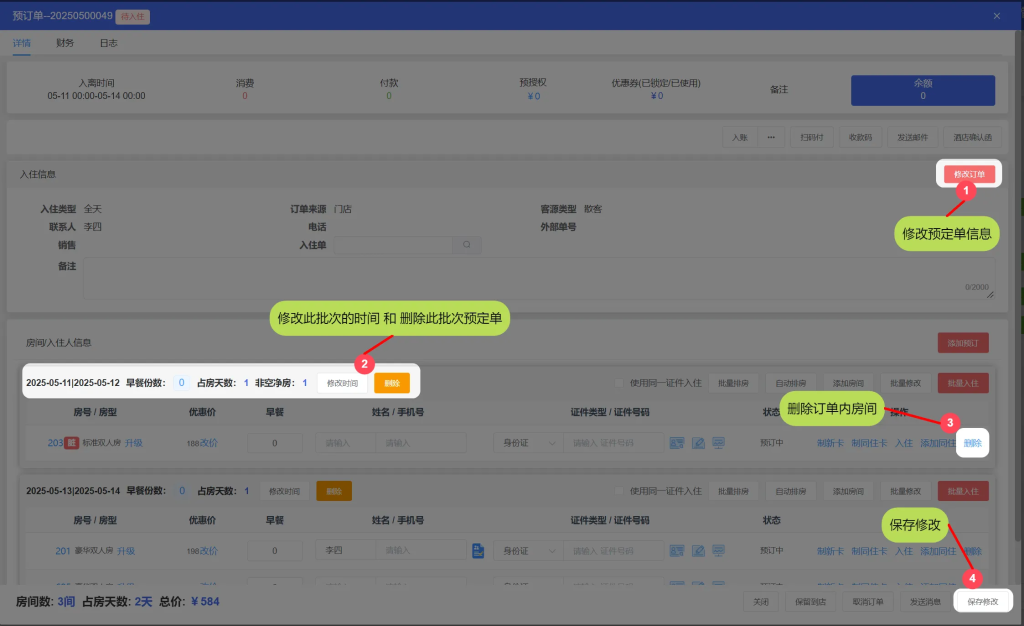
Task: Click the ID card scan icon for room 203
Action: (x=677, y=443)
